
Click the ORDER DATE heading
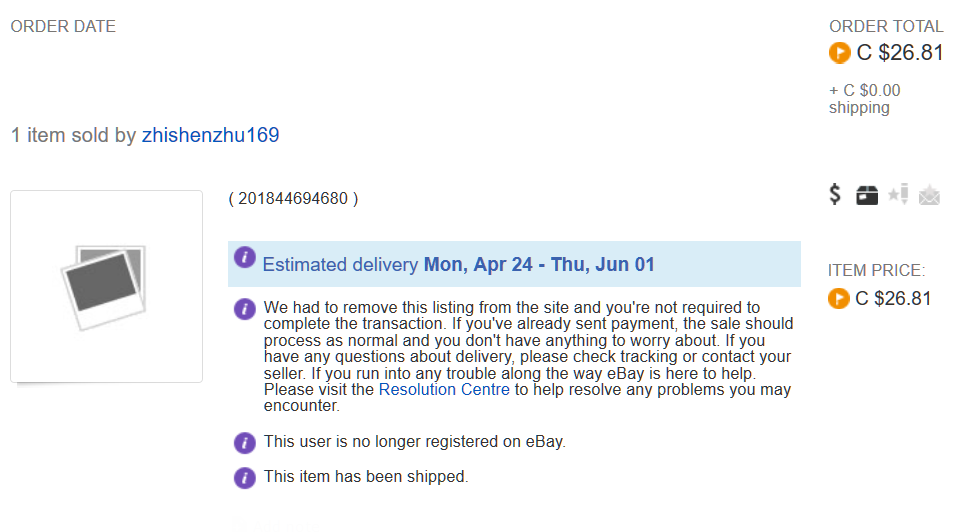63,27
